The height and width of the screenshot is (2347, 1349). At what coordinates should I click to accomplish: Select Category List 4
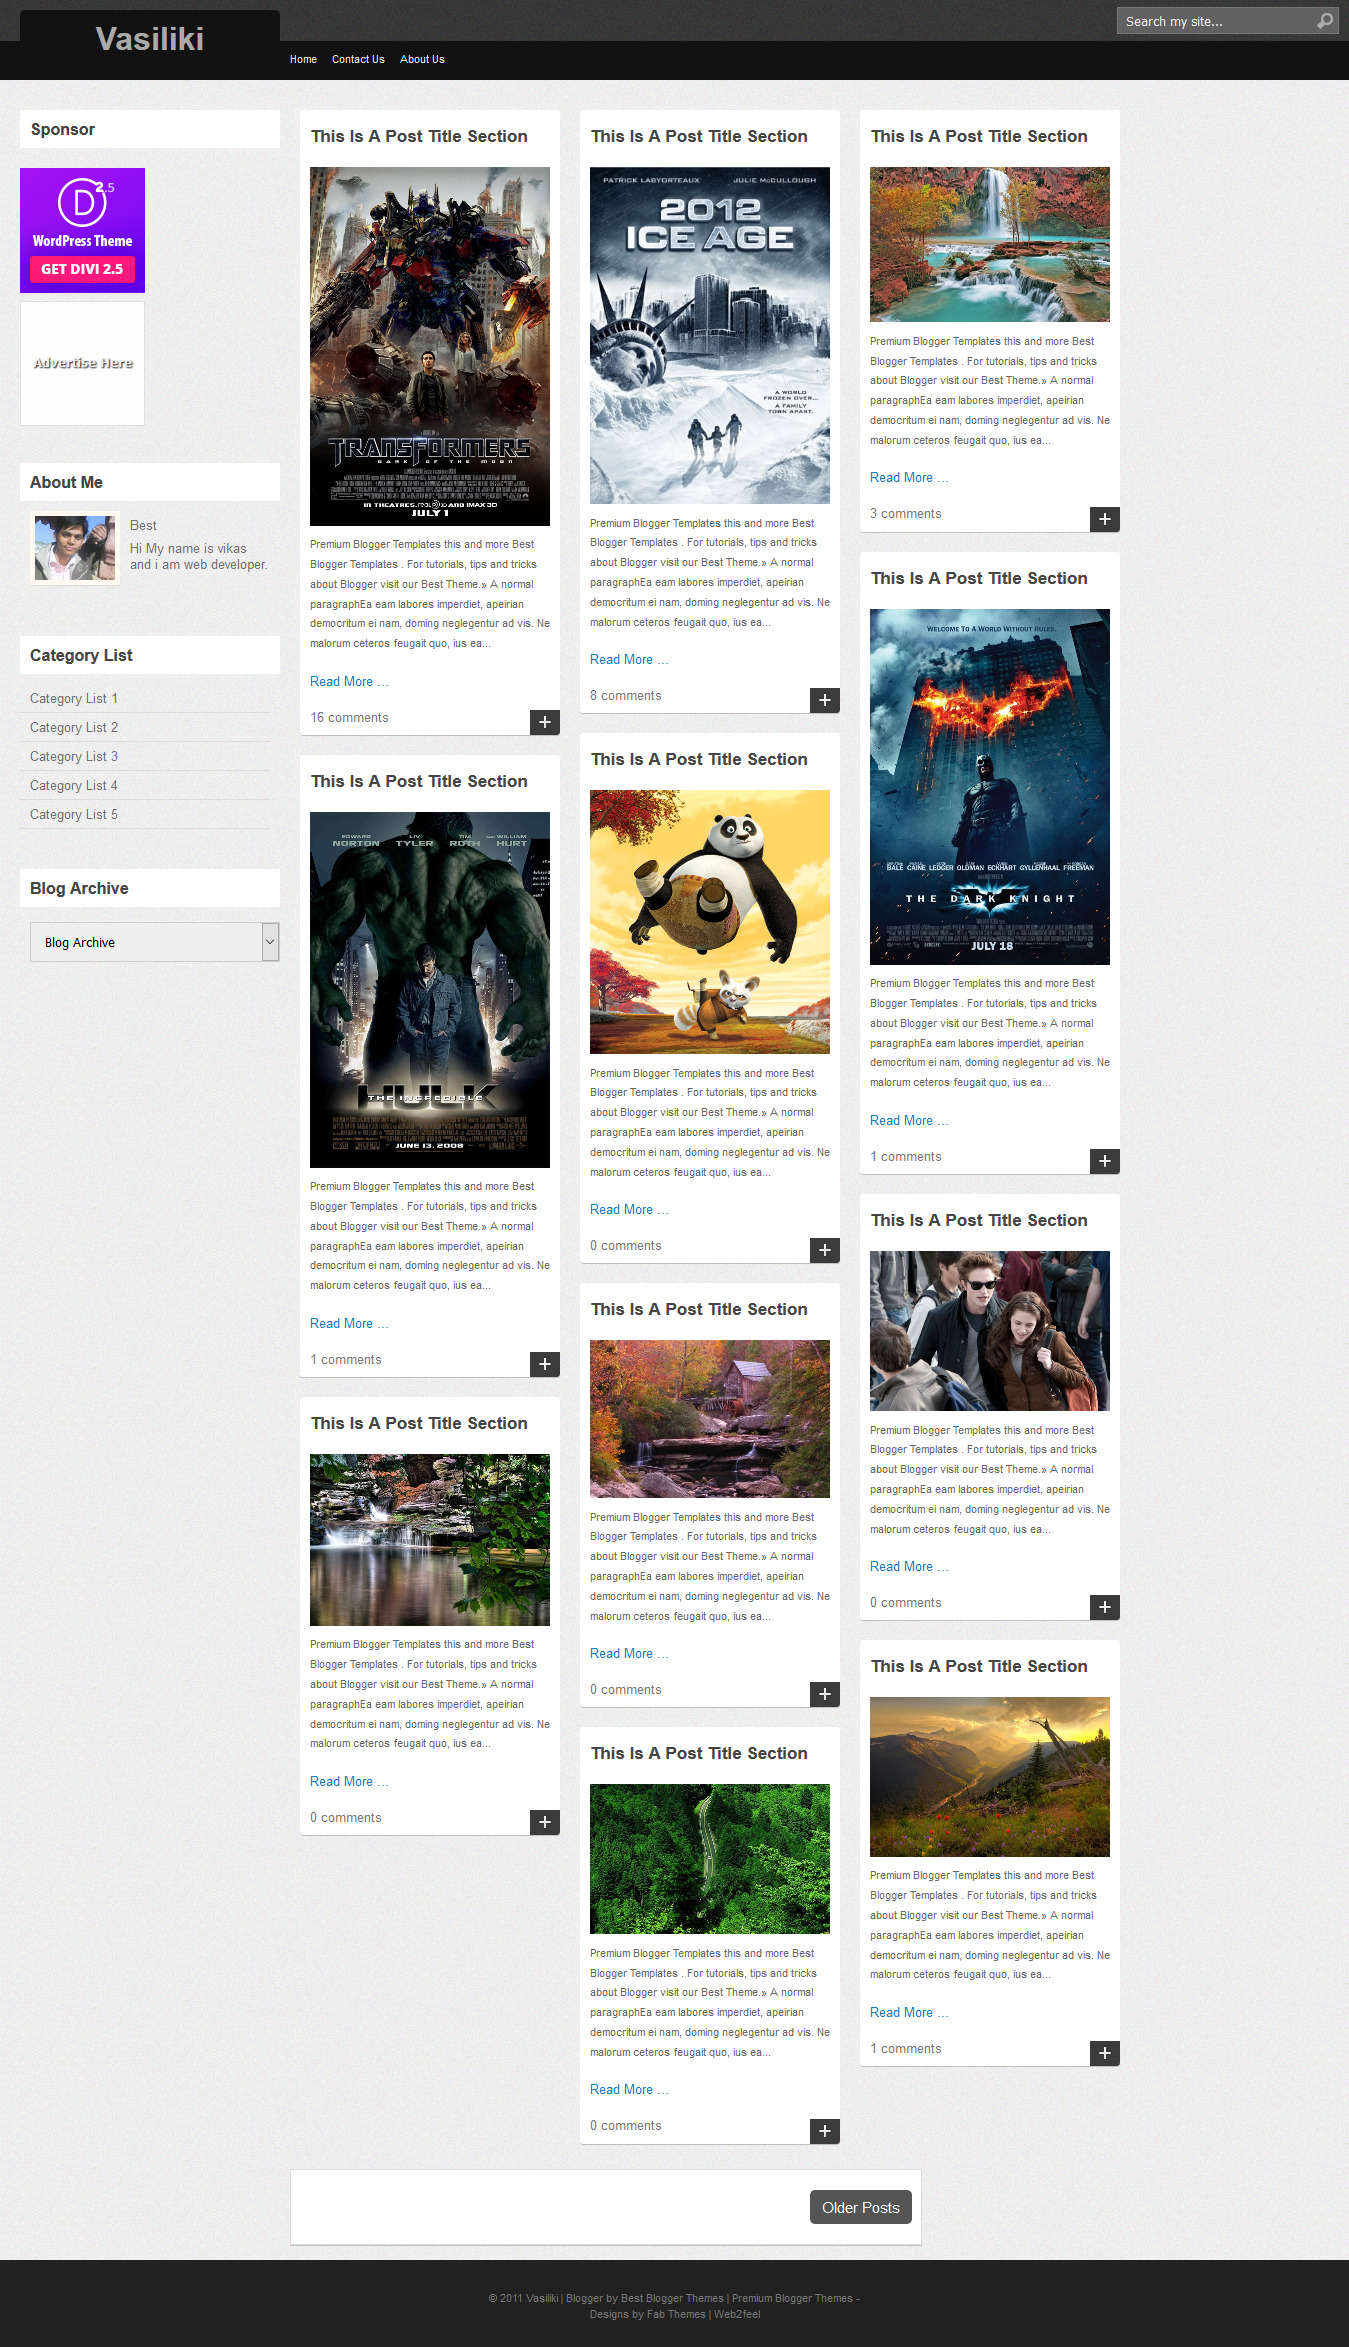[74, 785]
